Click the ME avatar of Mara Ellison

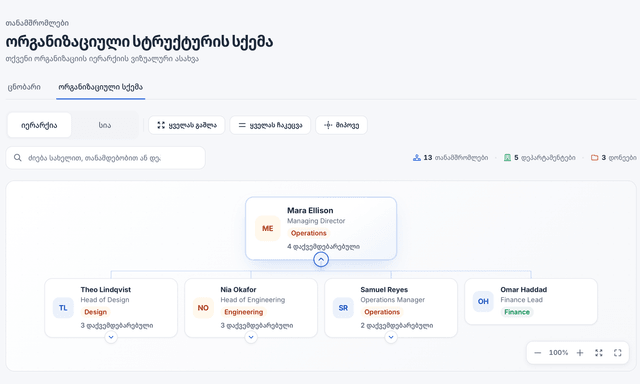(268, 229)
